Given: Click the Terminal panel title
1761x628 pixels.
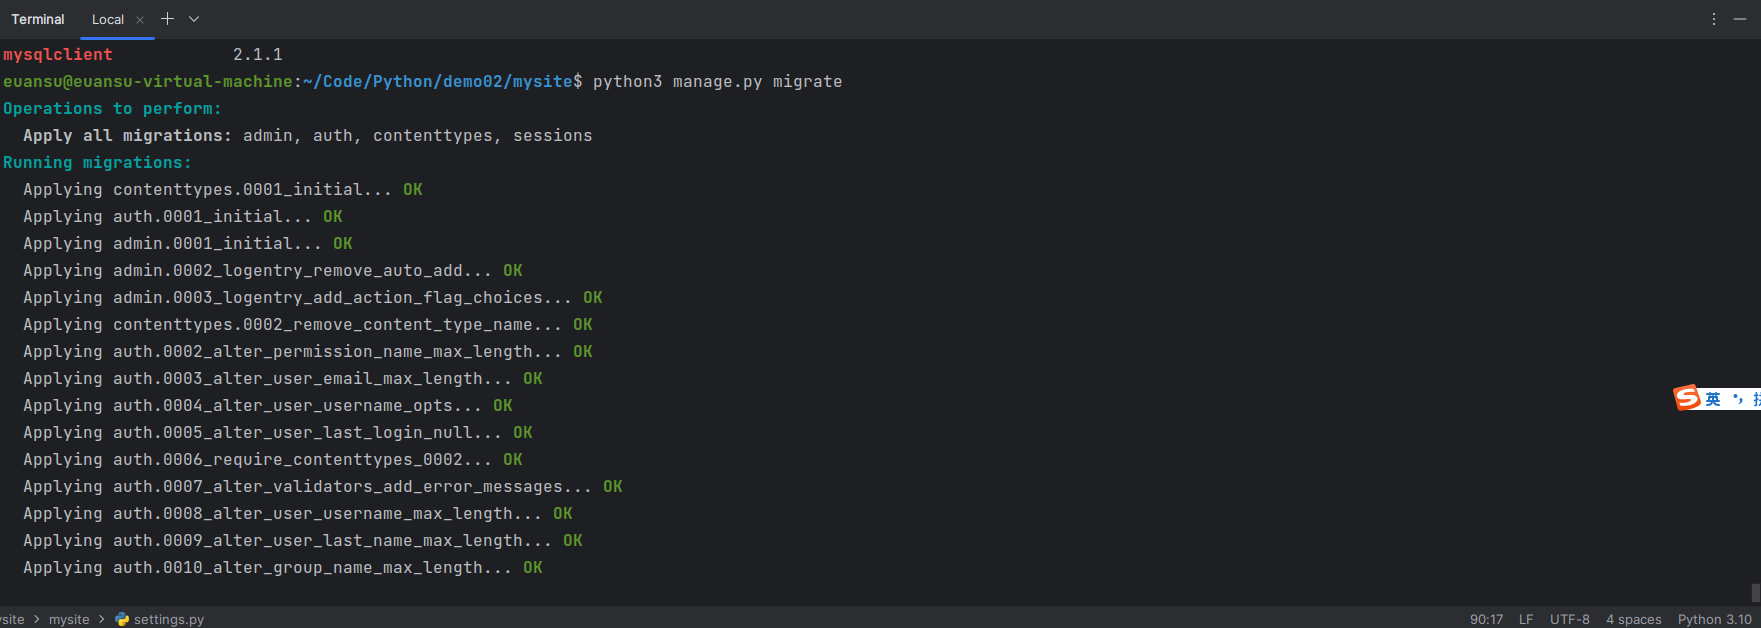Looking at the screenshot, I should 38,20.
